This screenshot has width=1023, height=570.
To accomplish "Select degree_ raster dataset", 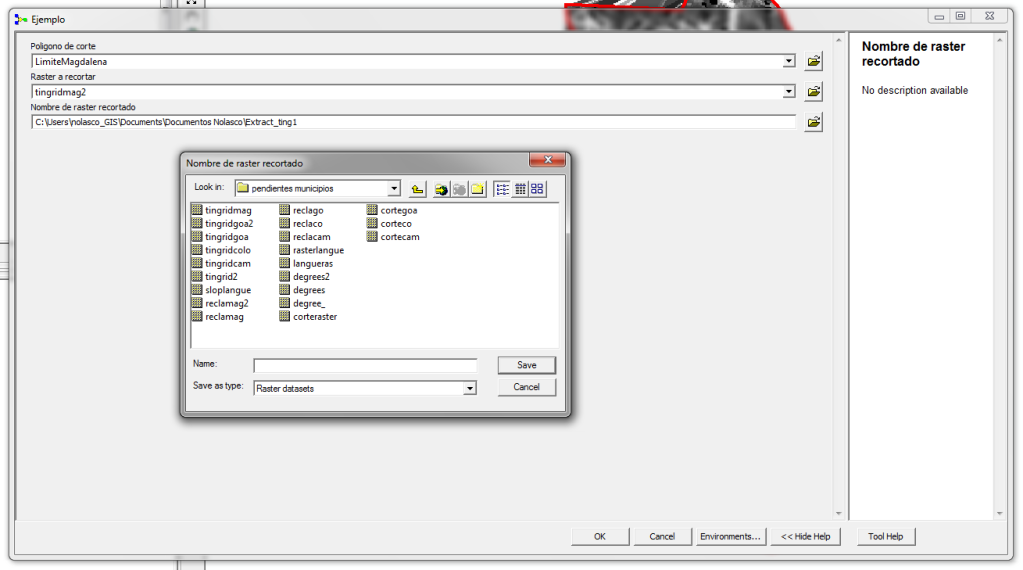I will pos(302,303).
